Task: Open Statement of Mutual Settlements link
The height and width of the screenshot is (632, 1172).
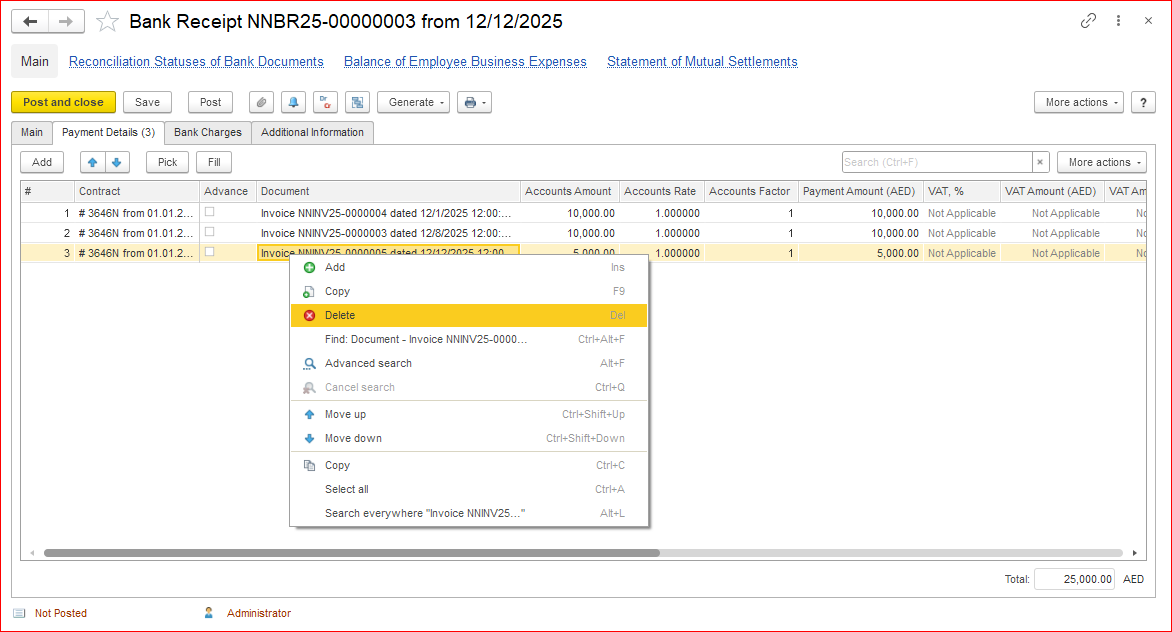Action: coord(702,61)
